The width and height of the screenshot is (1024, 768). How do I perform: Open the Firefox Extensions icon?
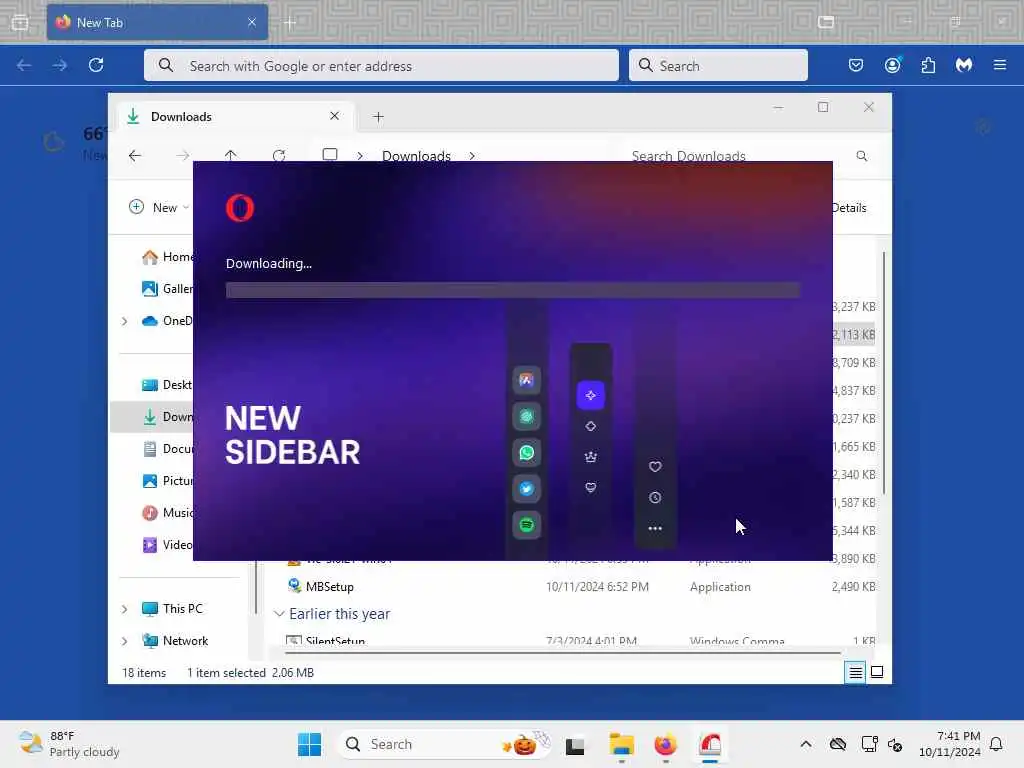click(928, 65)
